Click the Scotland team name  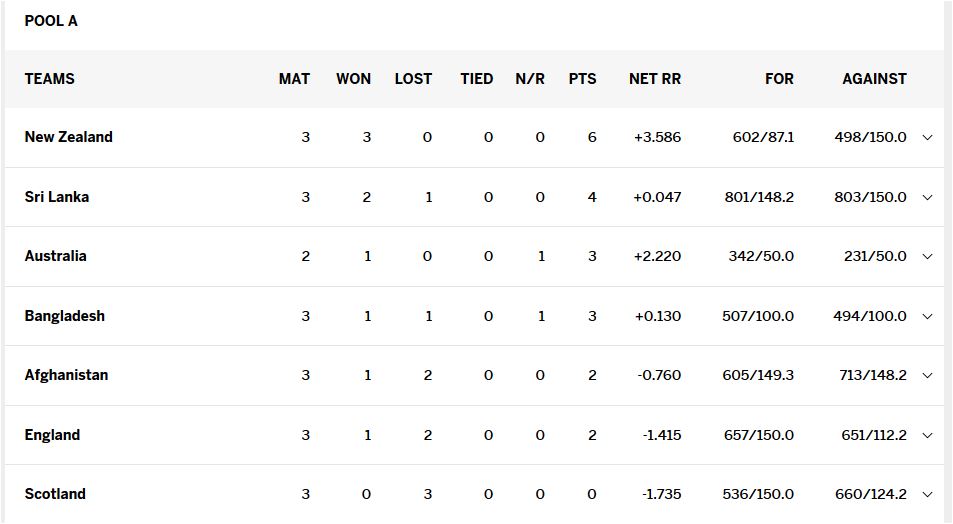coord(55,494)
